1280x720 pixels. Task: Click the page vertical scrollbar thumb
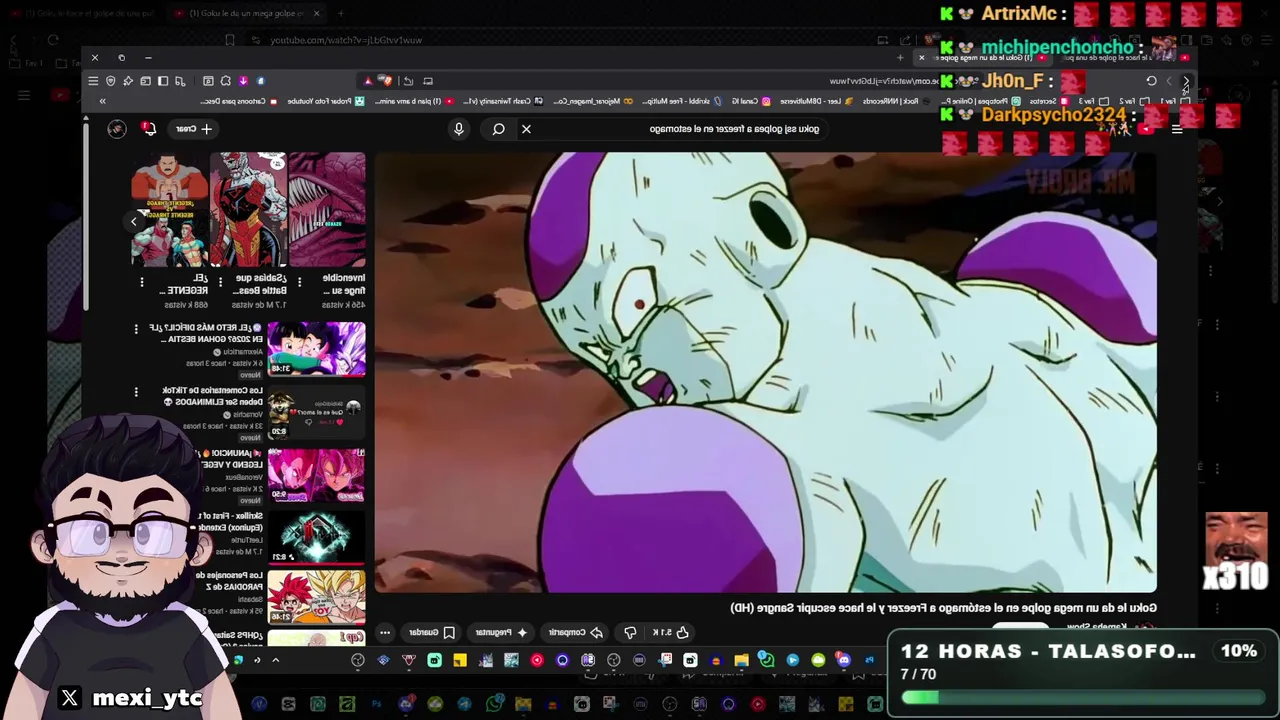point(86,215)
